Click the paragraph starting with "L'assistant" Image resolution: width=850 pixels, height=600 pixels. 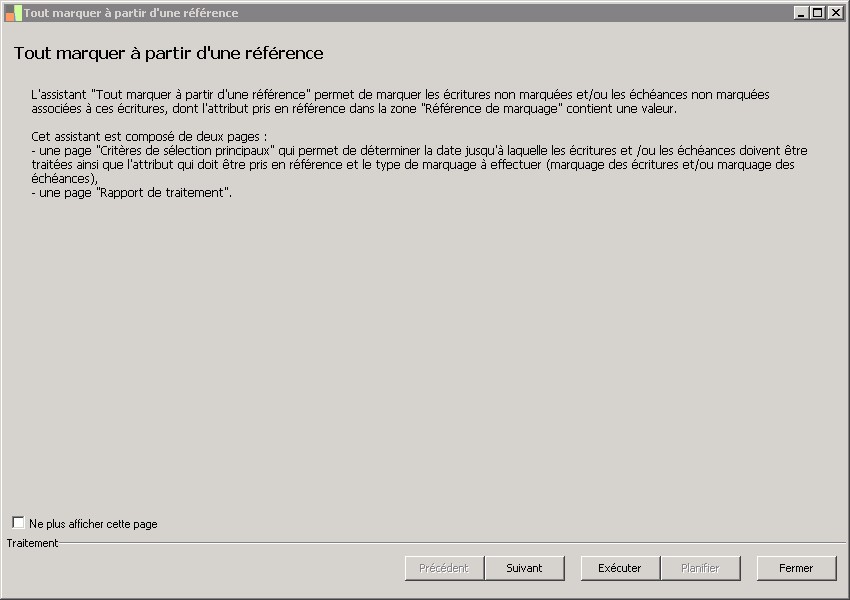[x=400, y=95]
